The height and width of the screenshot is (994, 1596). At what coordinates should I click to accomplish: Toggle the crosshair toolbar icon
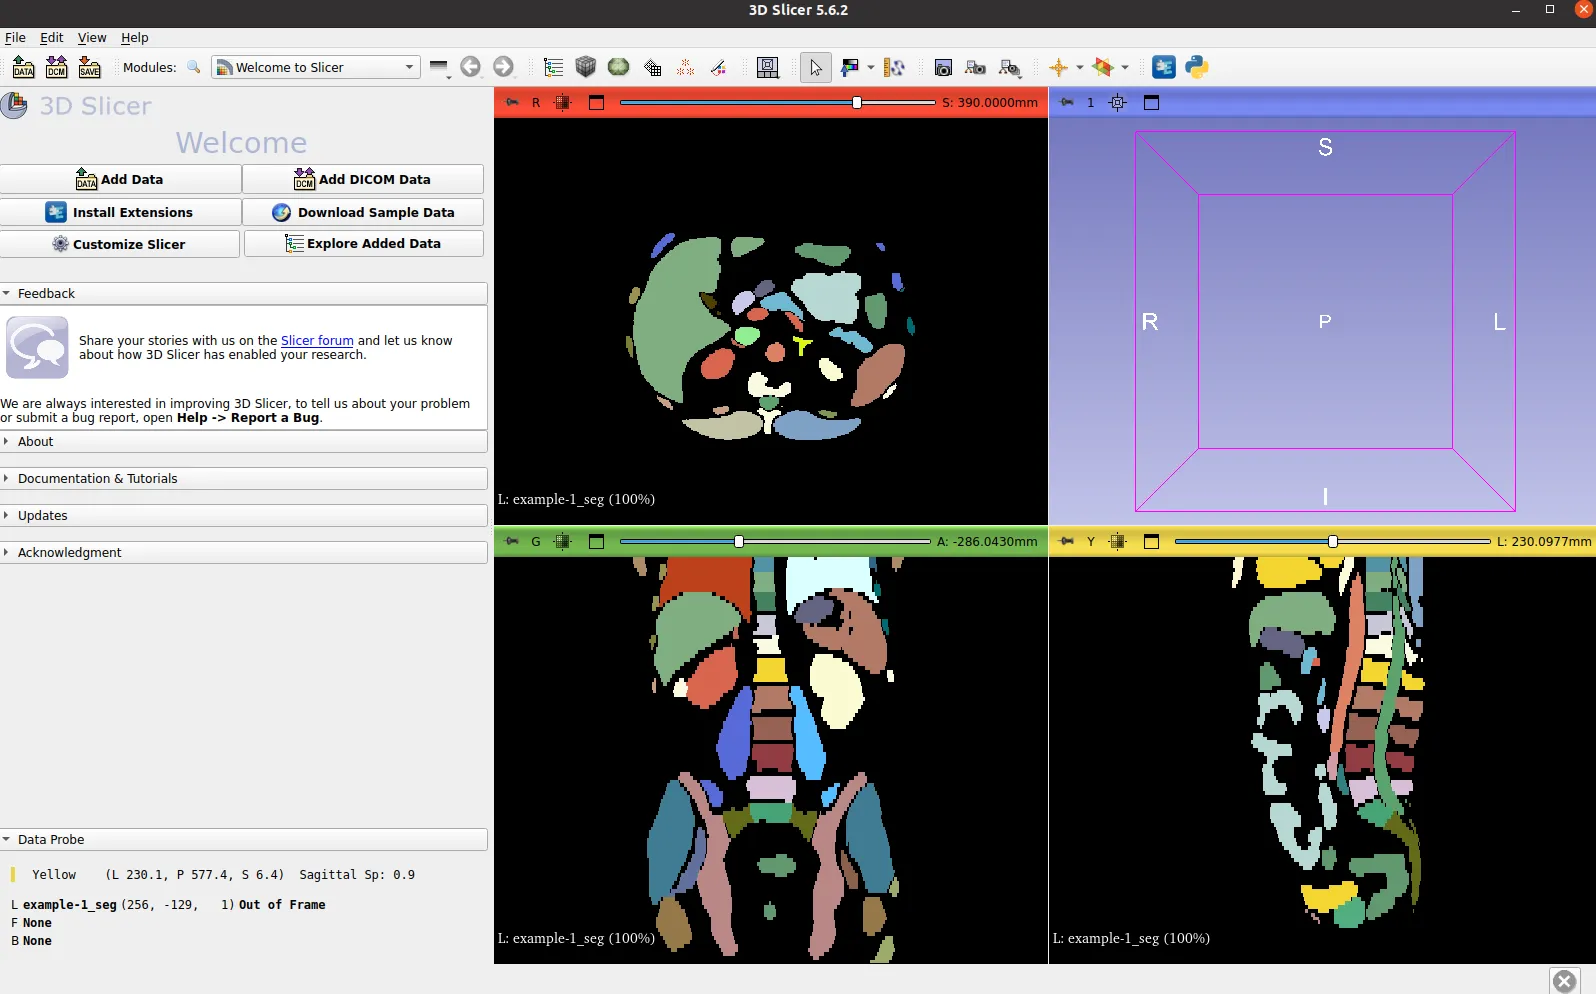point(1058,67)
